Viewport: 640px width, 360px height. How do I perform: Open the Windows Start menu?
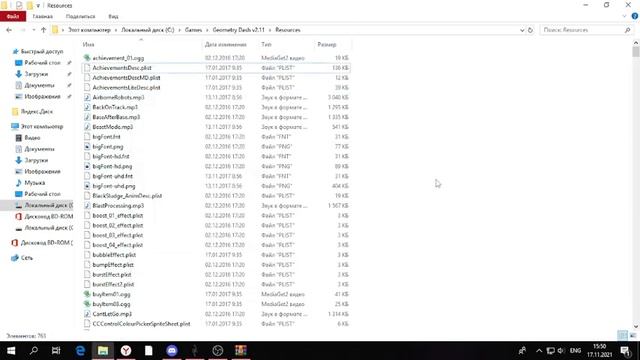[11, 351]
